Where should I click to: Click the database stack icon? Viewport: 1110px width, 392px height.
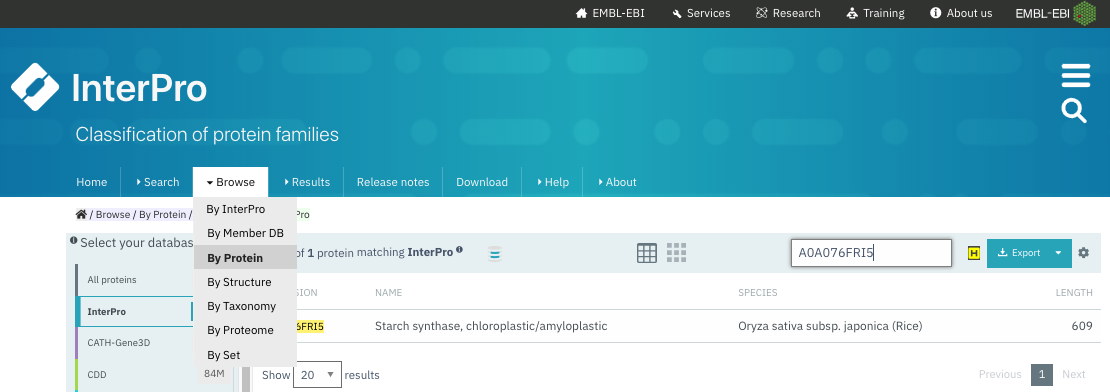[x=495, y=253]
